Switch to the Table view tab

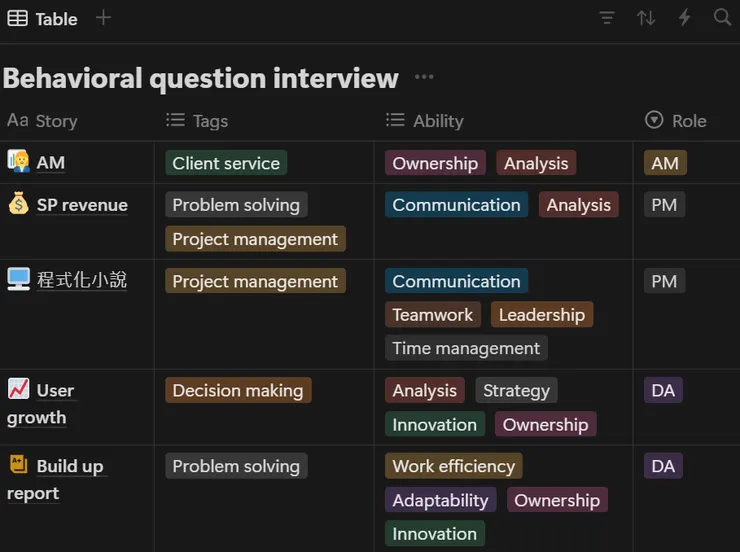[x=42, y=19]
